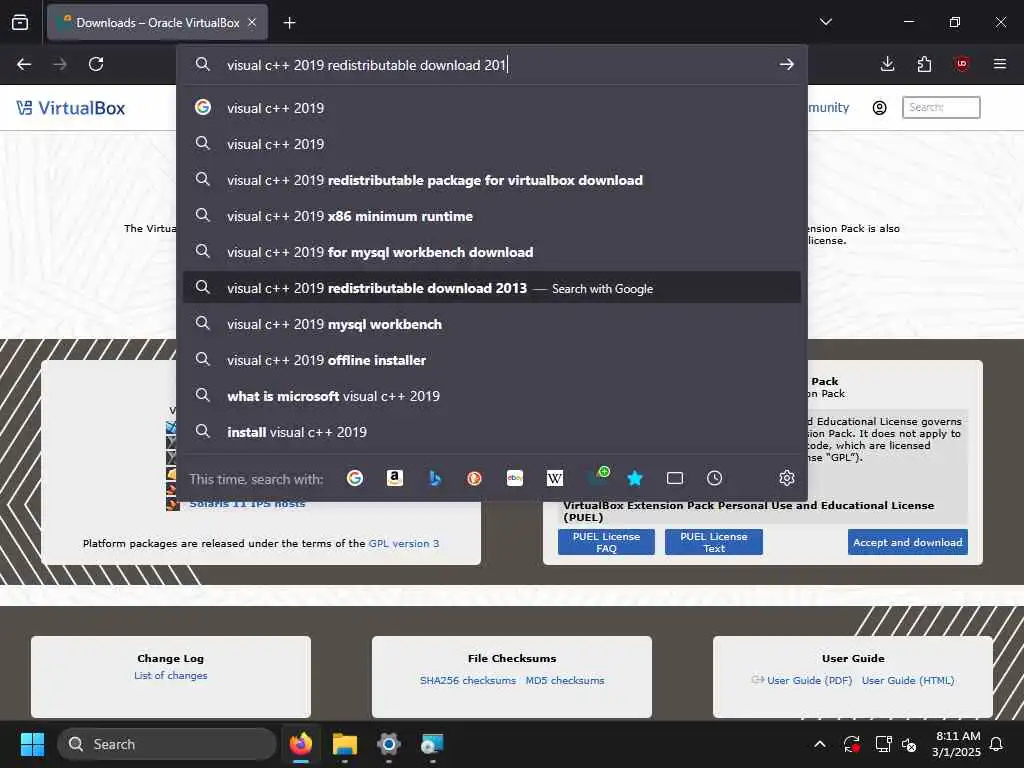The height and width of the screenshot is (768, 1024).
Task: Search this time with eBay
Action: click(515, 478)
